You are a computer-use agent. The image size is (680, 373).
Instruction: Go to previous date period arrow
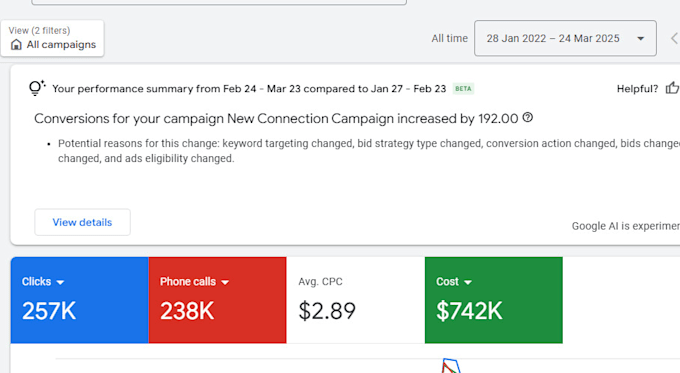(674, 38)
